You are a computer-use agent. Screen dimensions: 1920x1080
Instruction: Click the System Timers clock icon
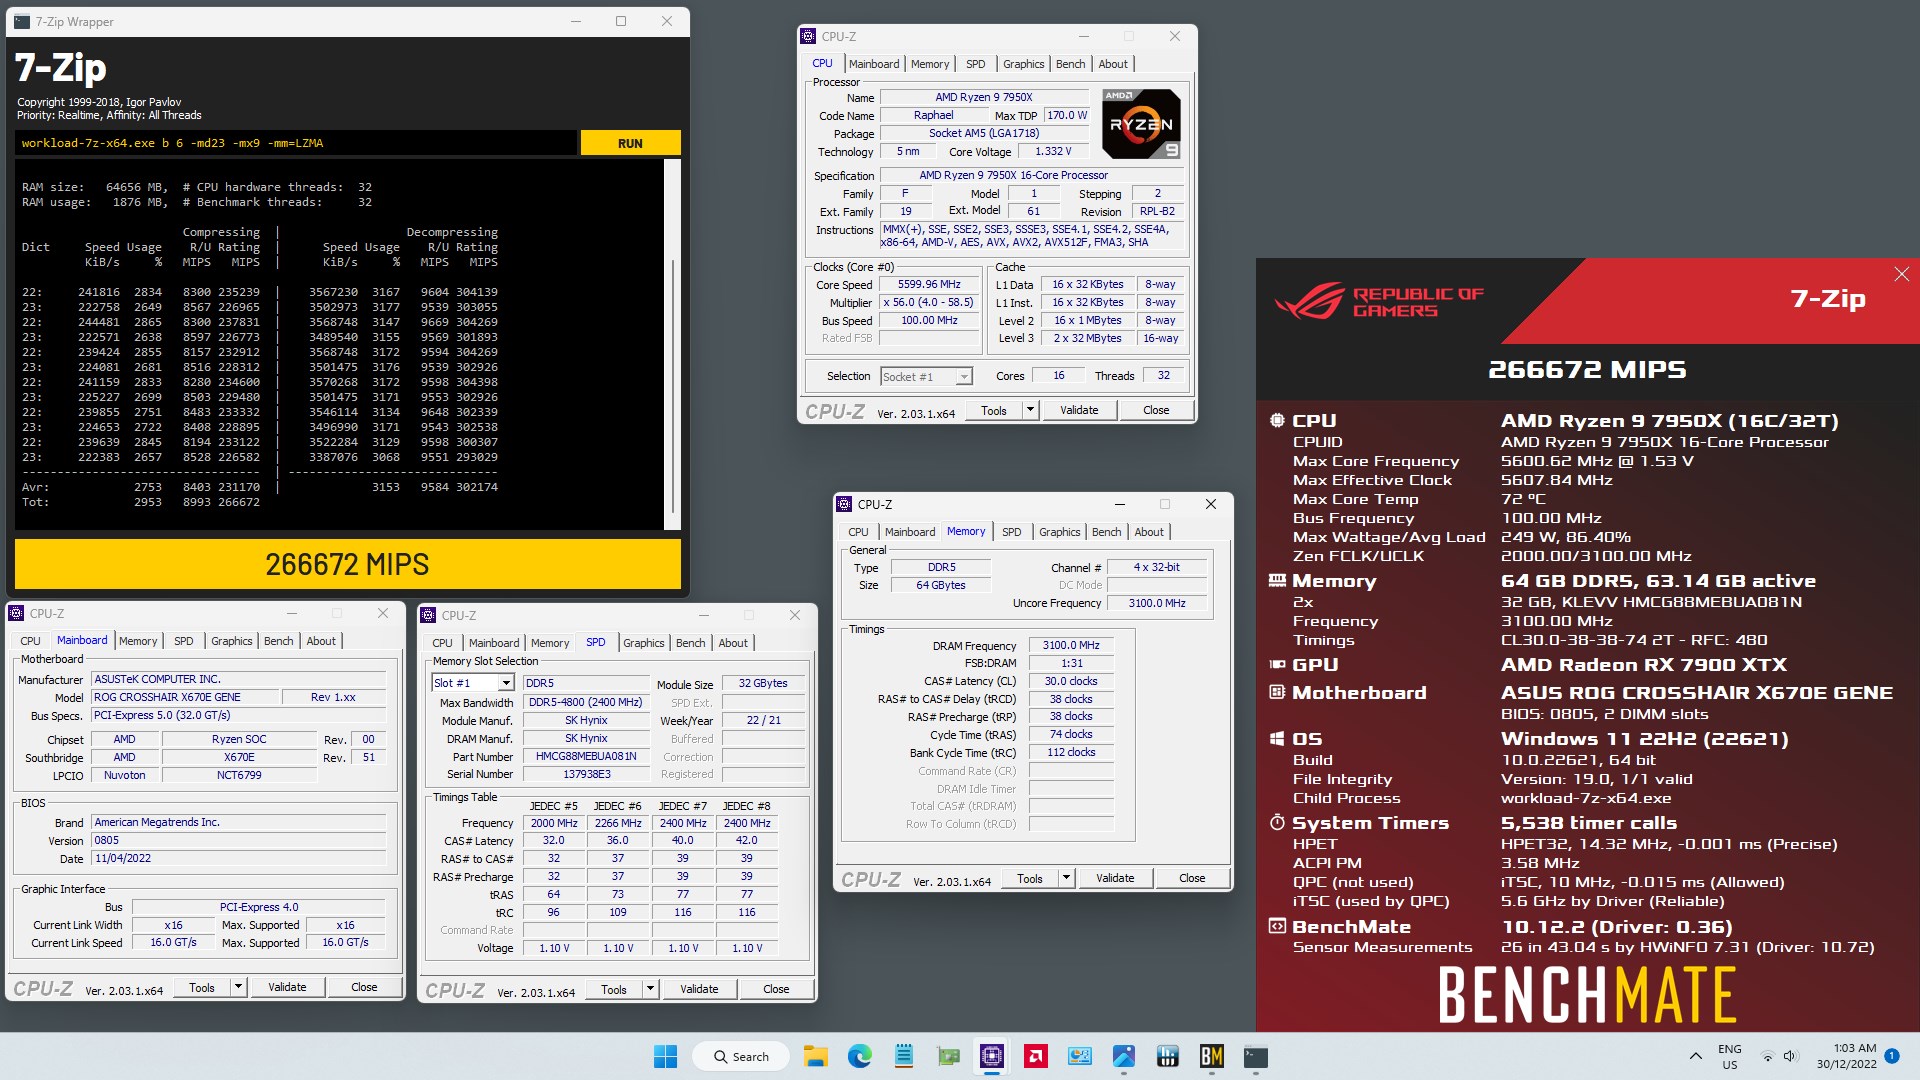coord(1277,823)
